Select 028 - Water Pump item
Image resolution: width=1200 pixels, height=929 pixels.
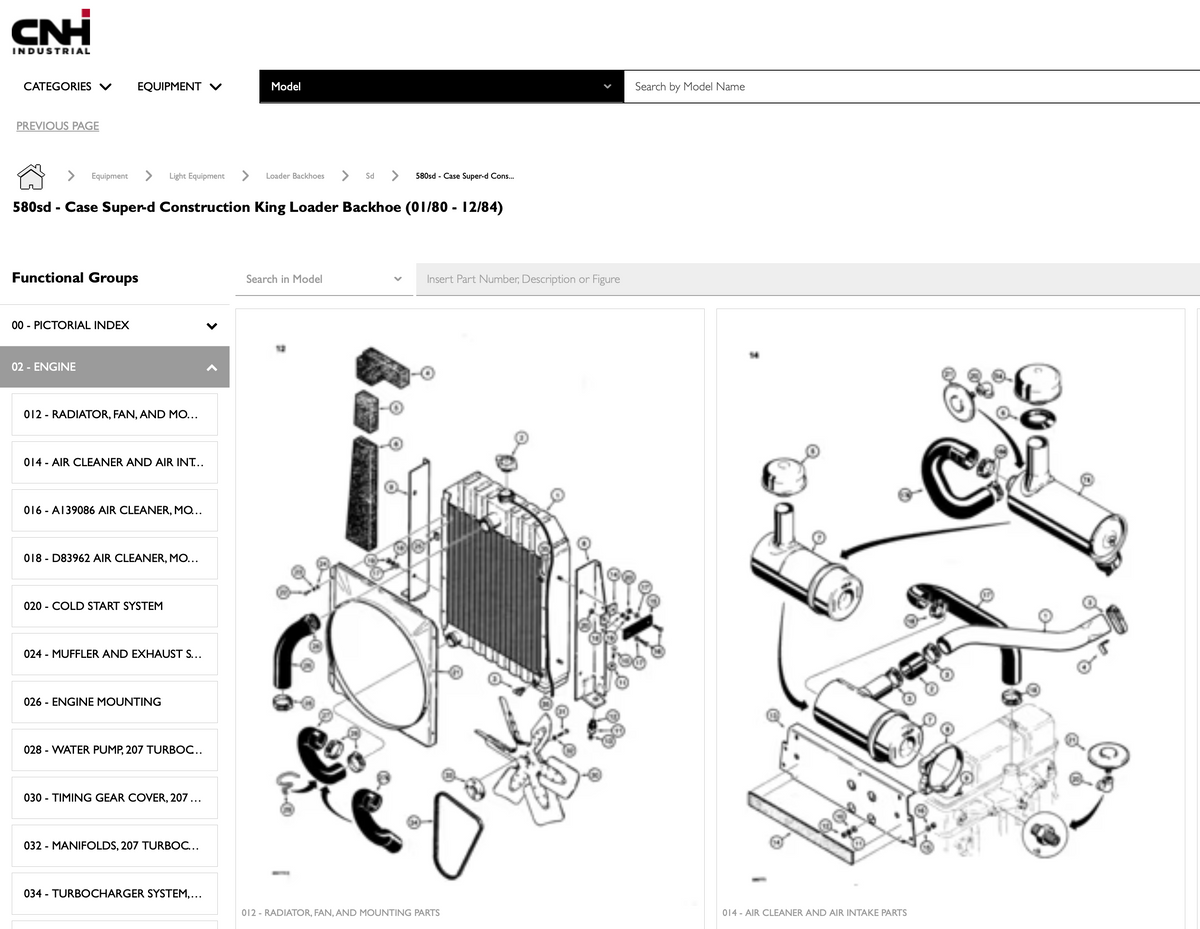pyautogui.click(x=115, y=750)
